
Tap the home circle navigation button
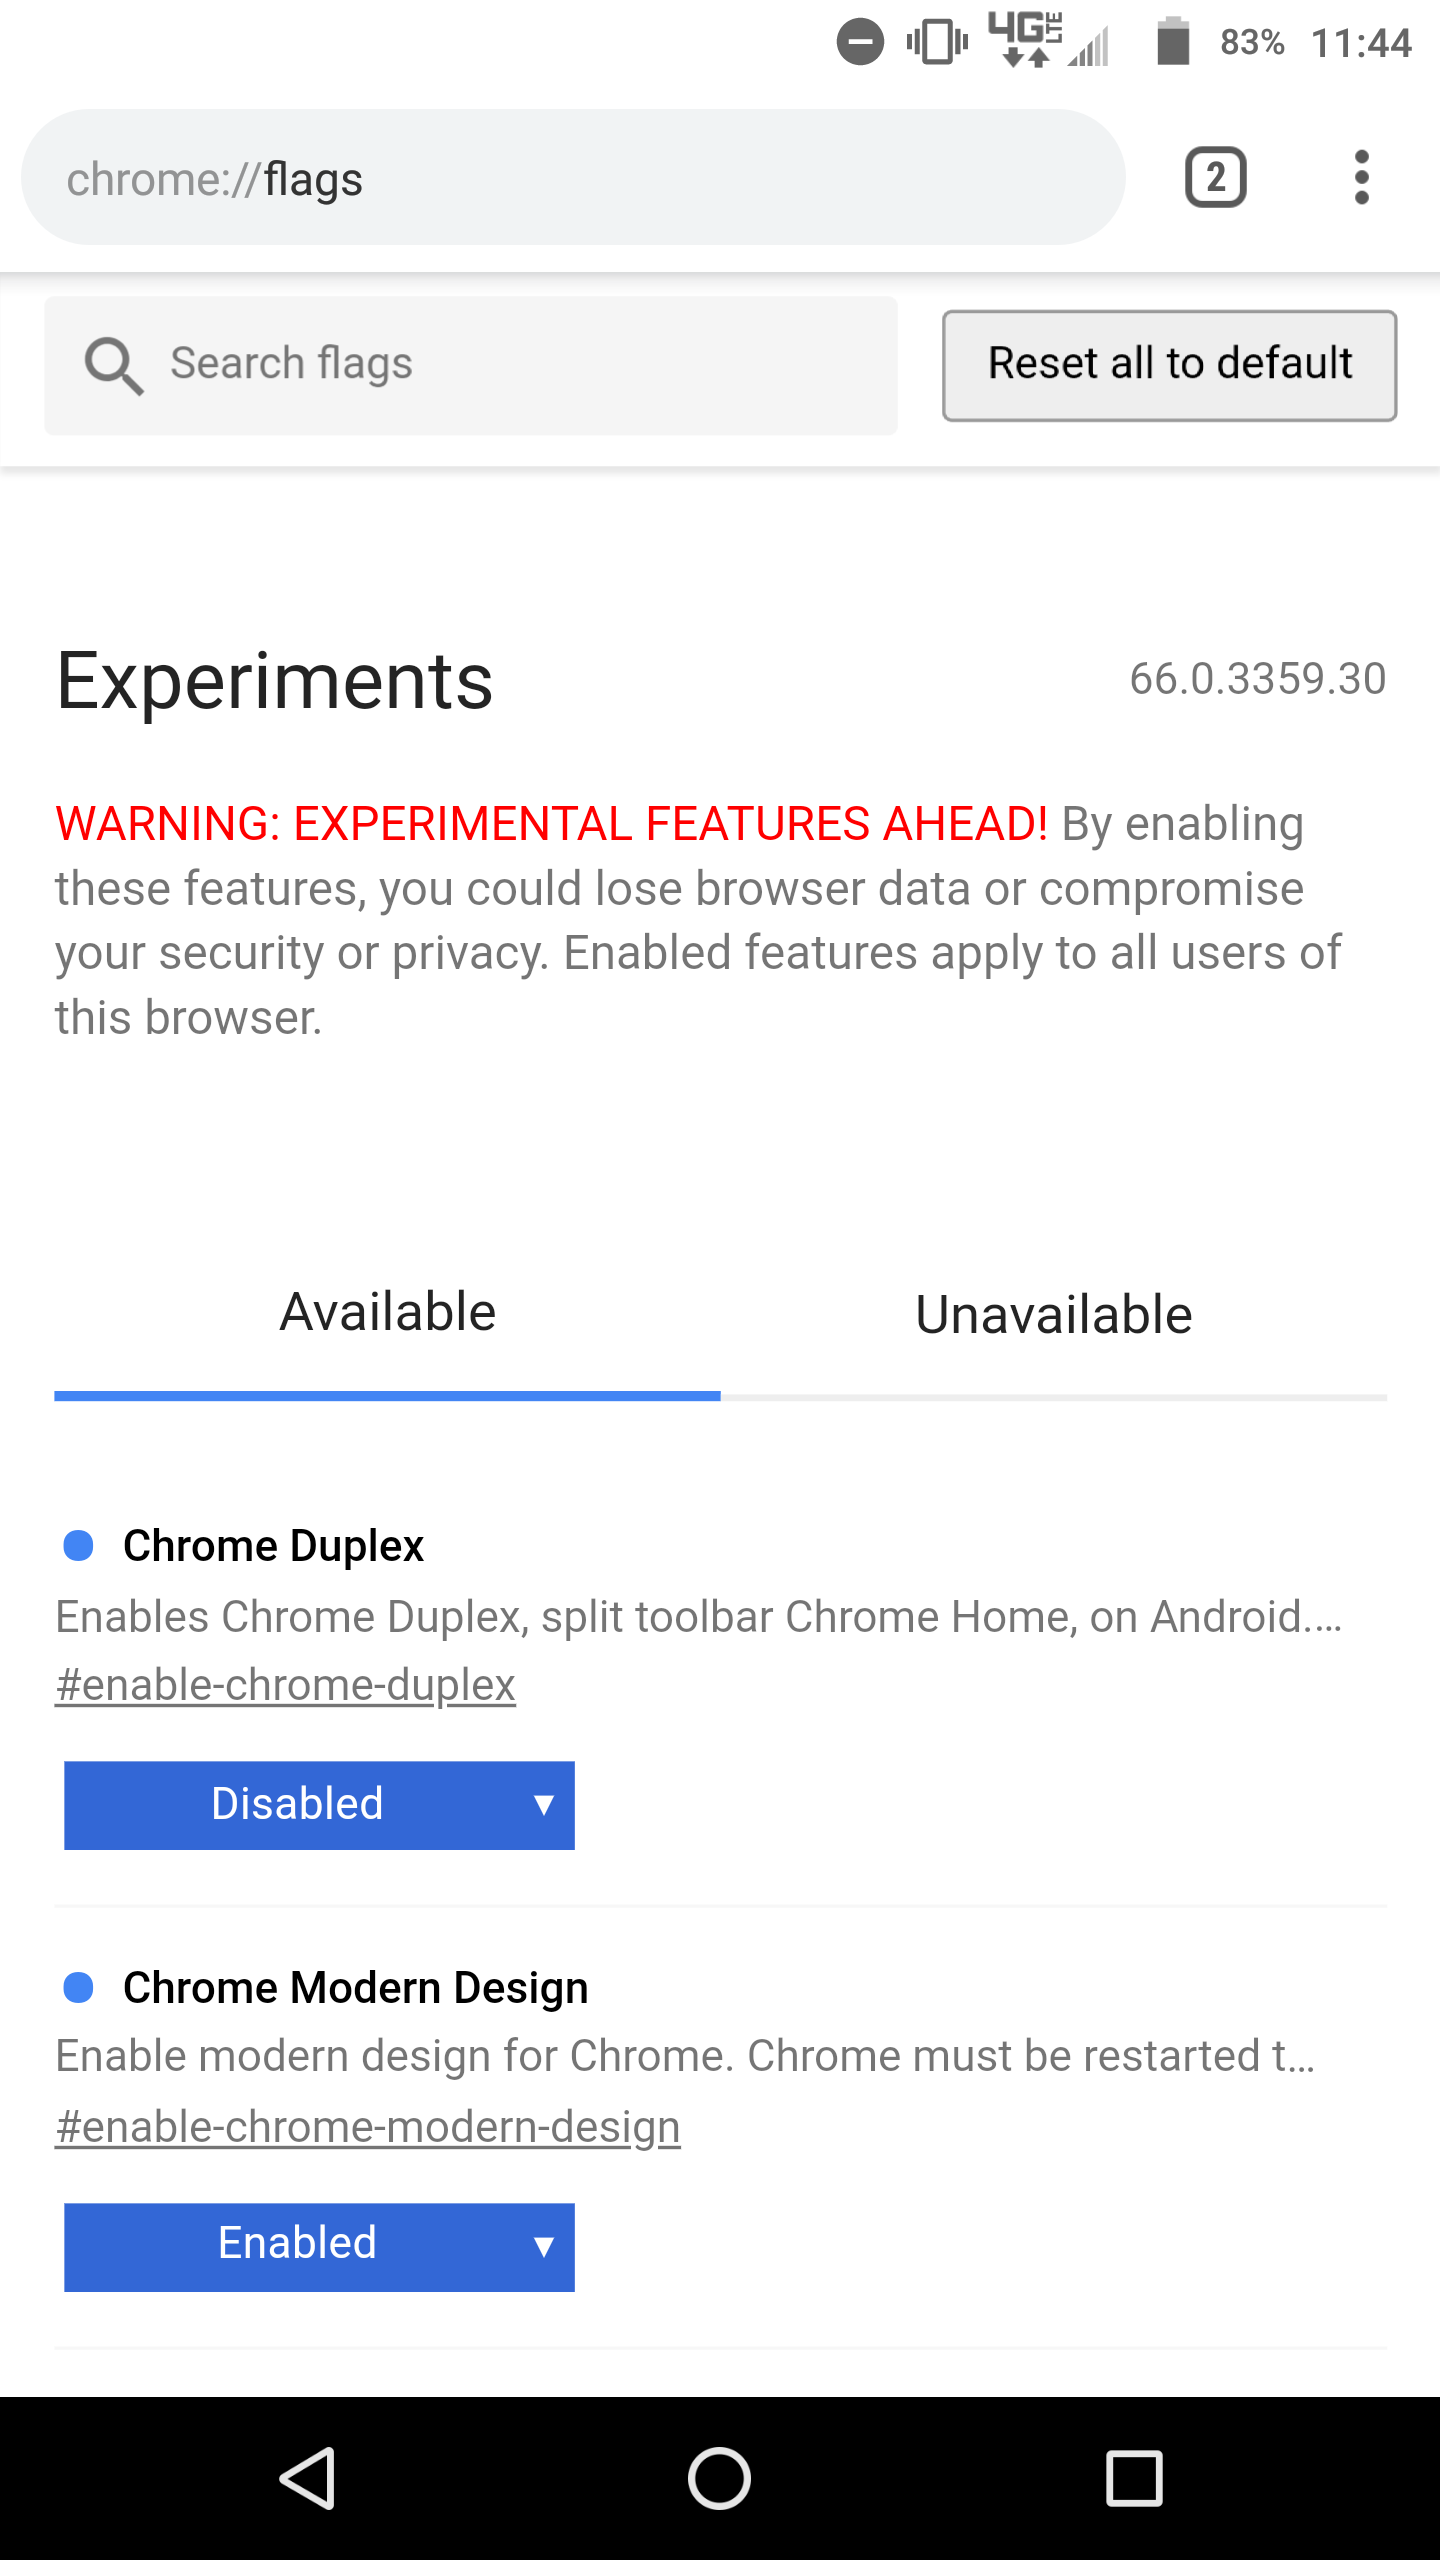click(x=719, y=2476)
